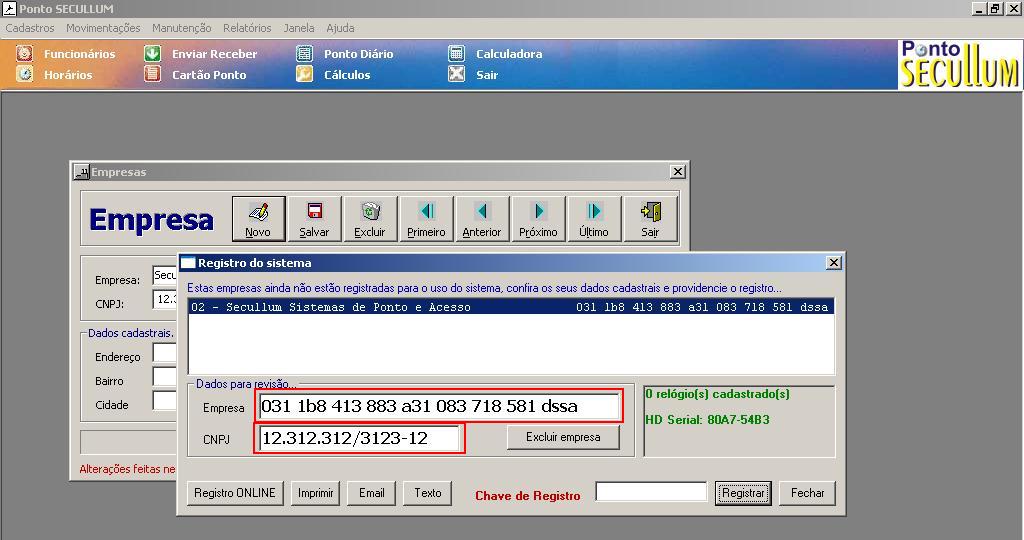Click the Sair door icon in the Empresas window
The height and width of the screenshot is (540, 1024).
650,219
